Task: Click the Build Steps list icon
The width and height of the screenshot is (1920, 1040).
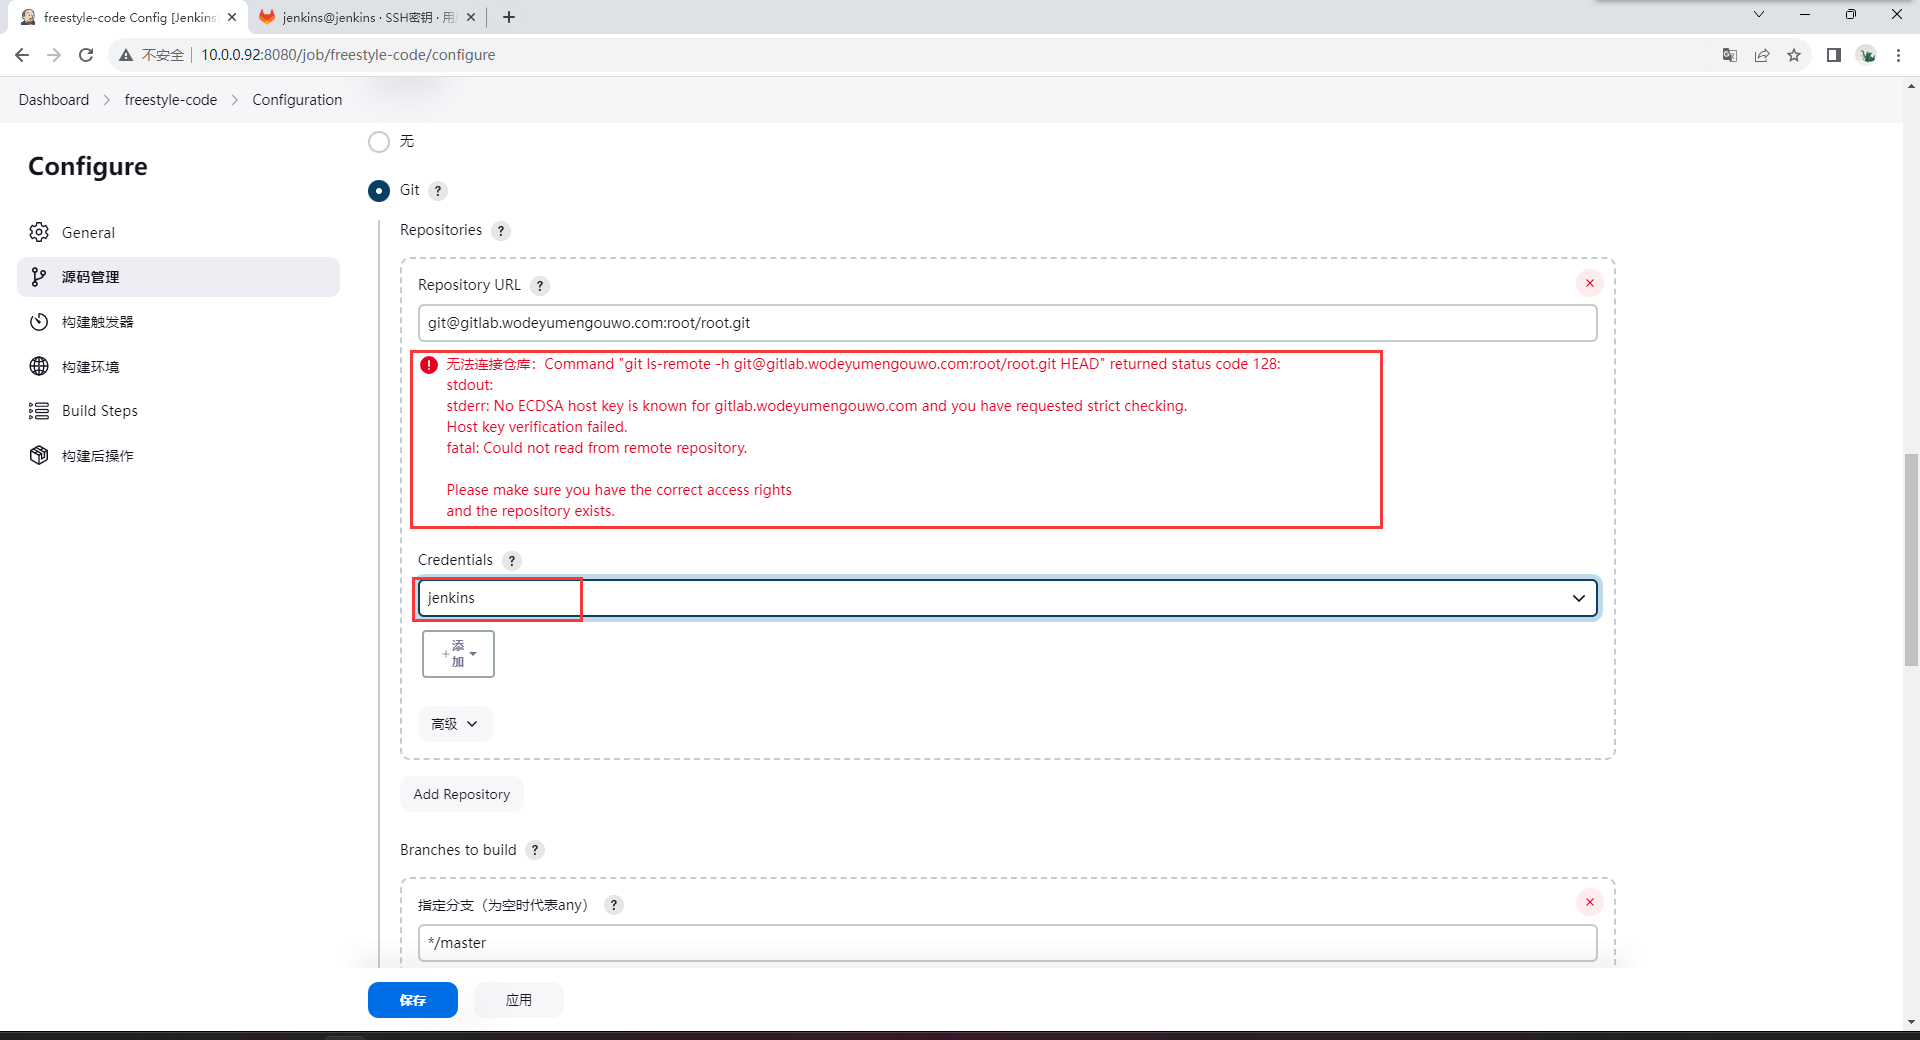Action: [x=39, y=411]
